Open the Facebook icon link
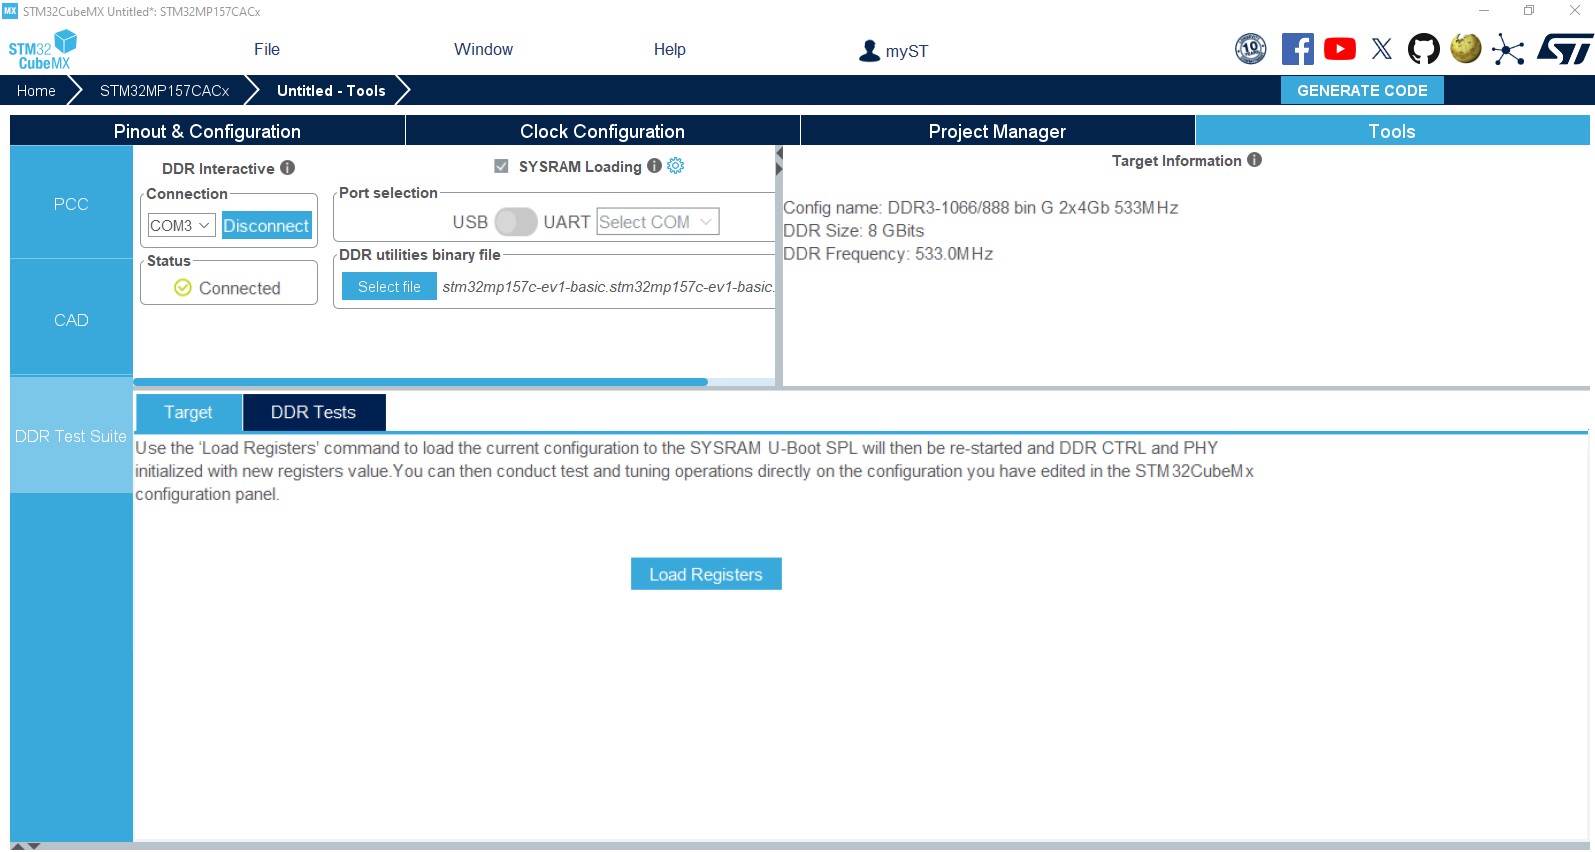The width and height of the screenshot is (1595, 852). [1297, 49]
